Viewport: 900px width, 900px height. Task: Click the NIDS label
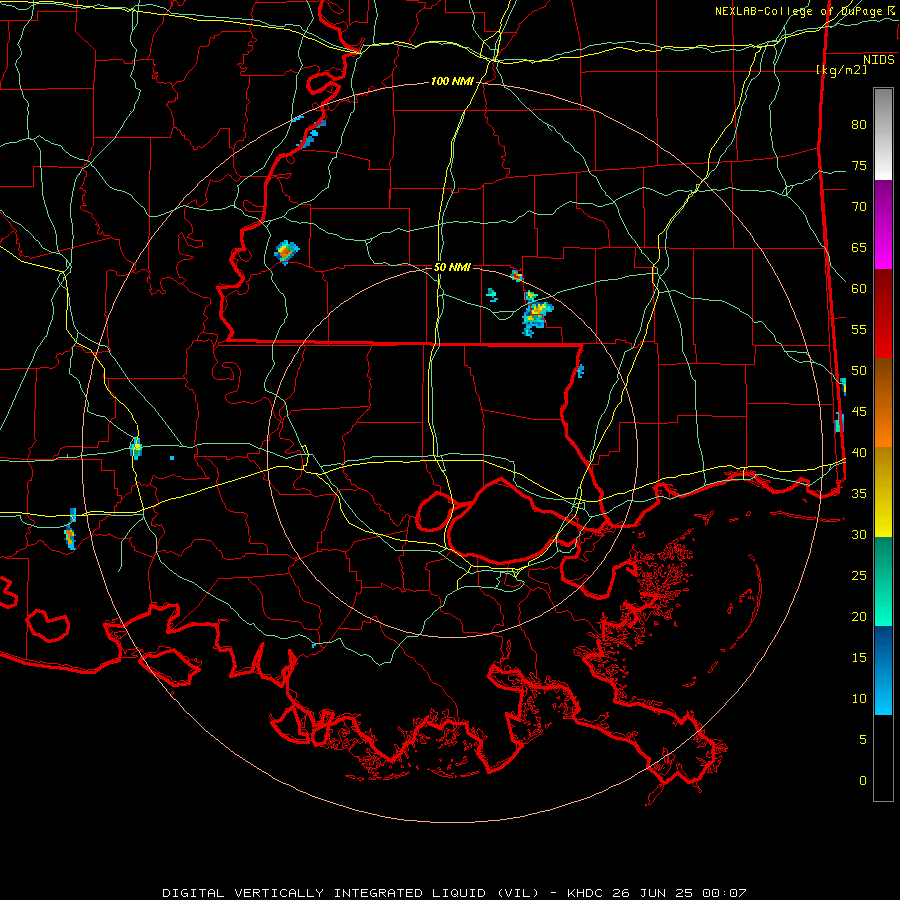[x=879, y=60]
